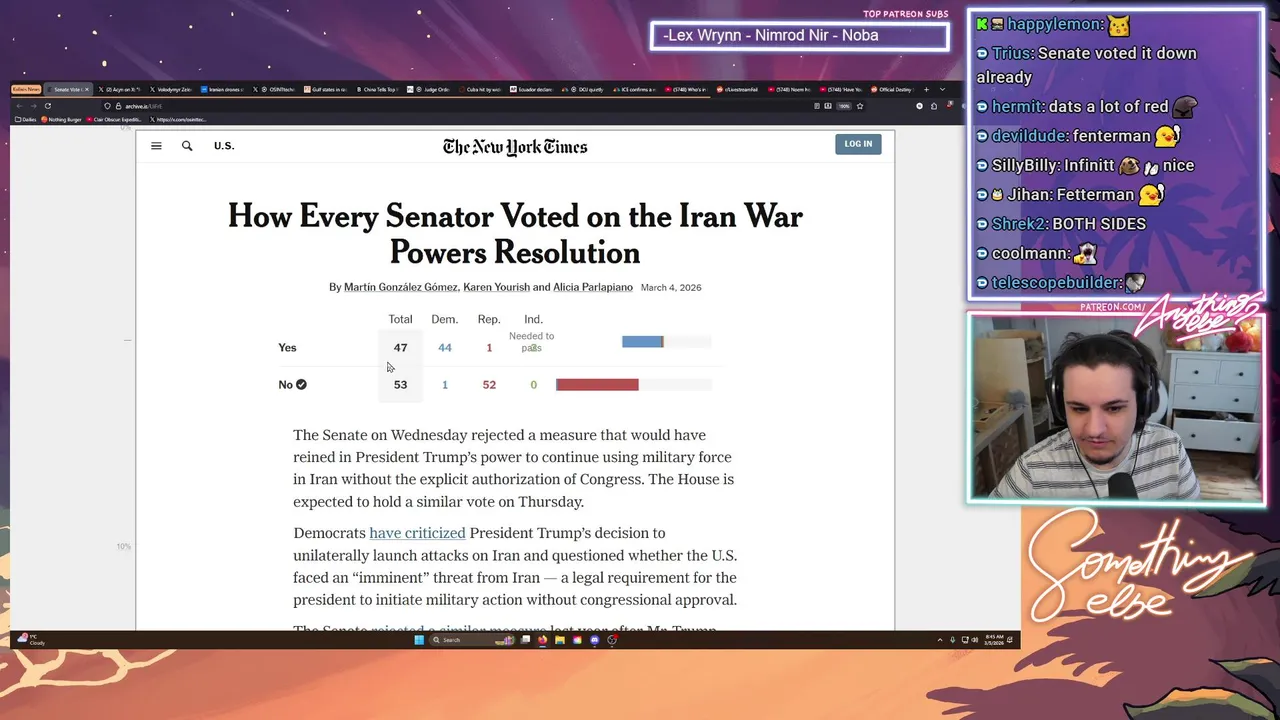Click the taskbar clock showing 8:45 AM

click(994, 640)
